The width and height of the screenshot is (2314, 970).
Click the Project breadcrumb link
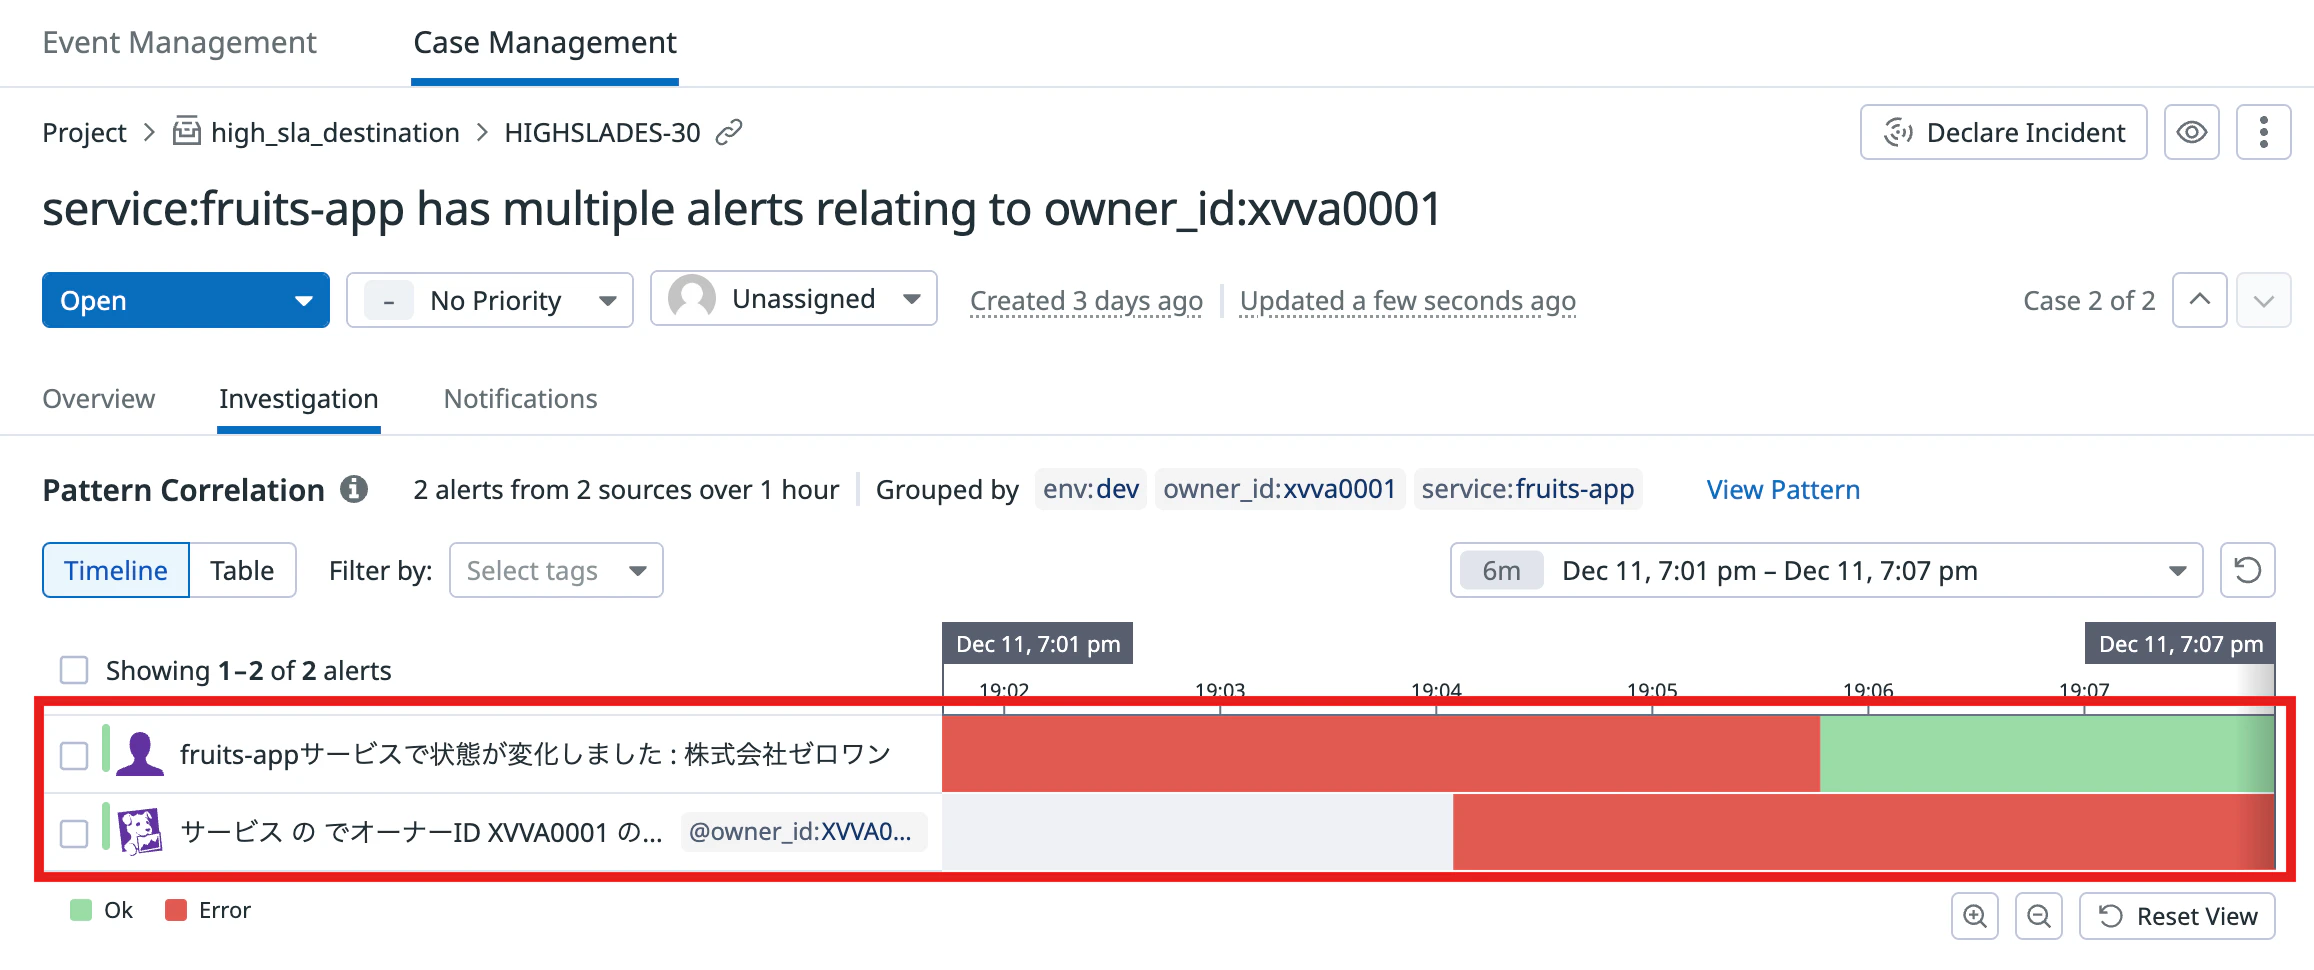[84, 132]
